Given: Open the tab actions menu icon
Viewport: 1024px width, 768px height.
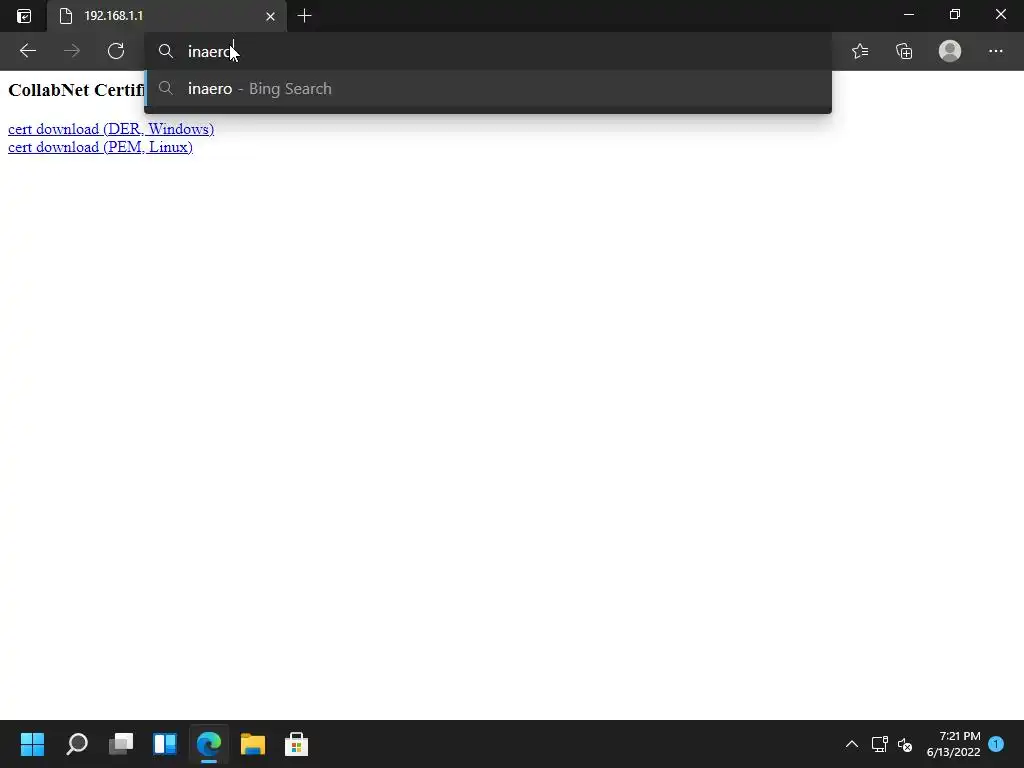Looking at the screenshot, I should tap(24, 16).
